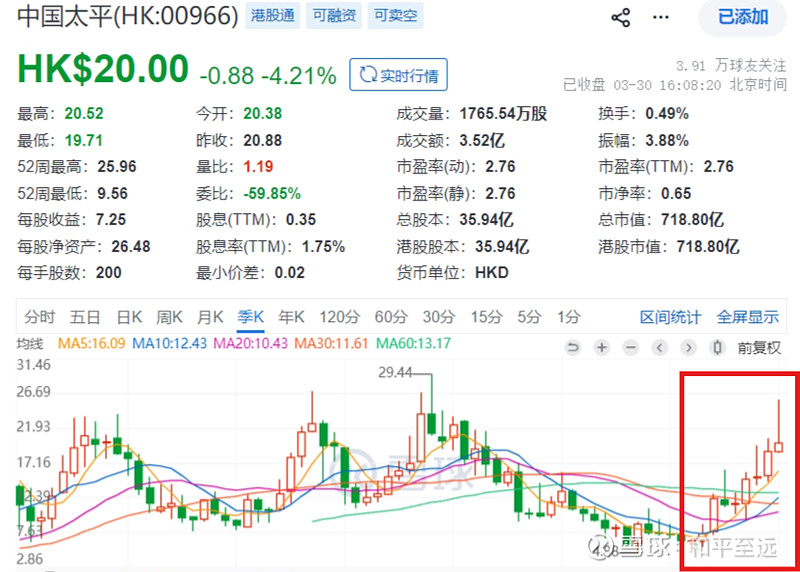Click the 成交量 value 1765.54万股
The image size is (800, 572).
point(503,114)
